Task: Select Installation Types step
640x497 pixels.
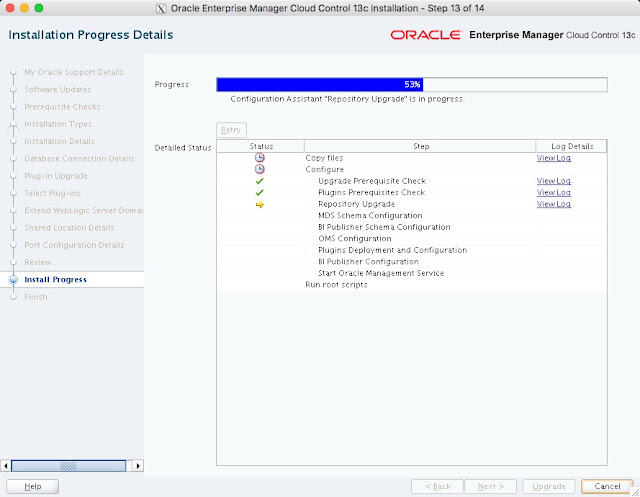Action: point(58,124)
